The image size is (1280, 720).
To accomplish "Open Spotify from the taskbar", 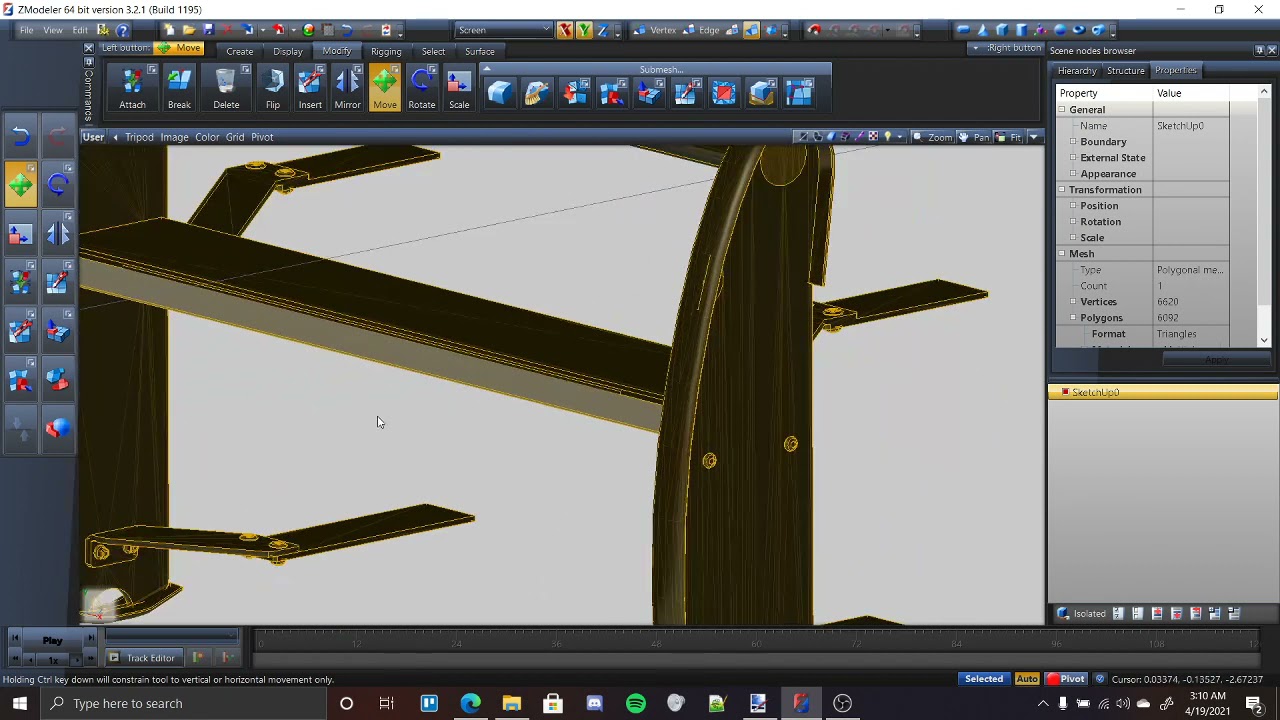I will (635, 703).
